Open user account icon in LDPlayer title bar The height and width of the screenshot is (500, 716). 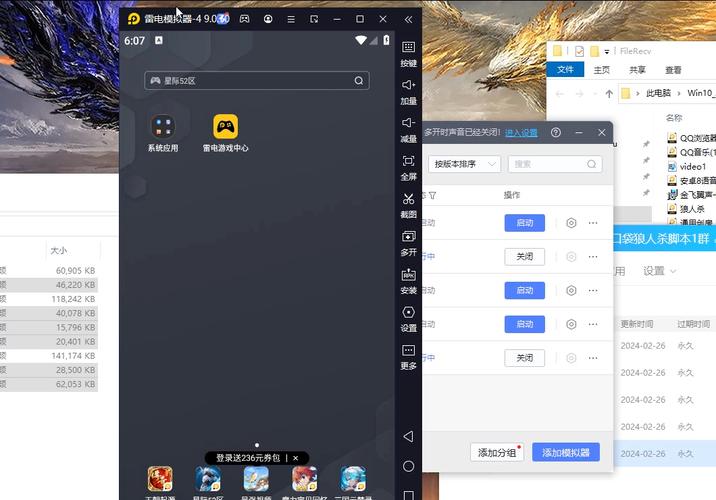click(x=268, y=19)
